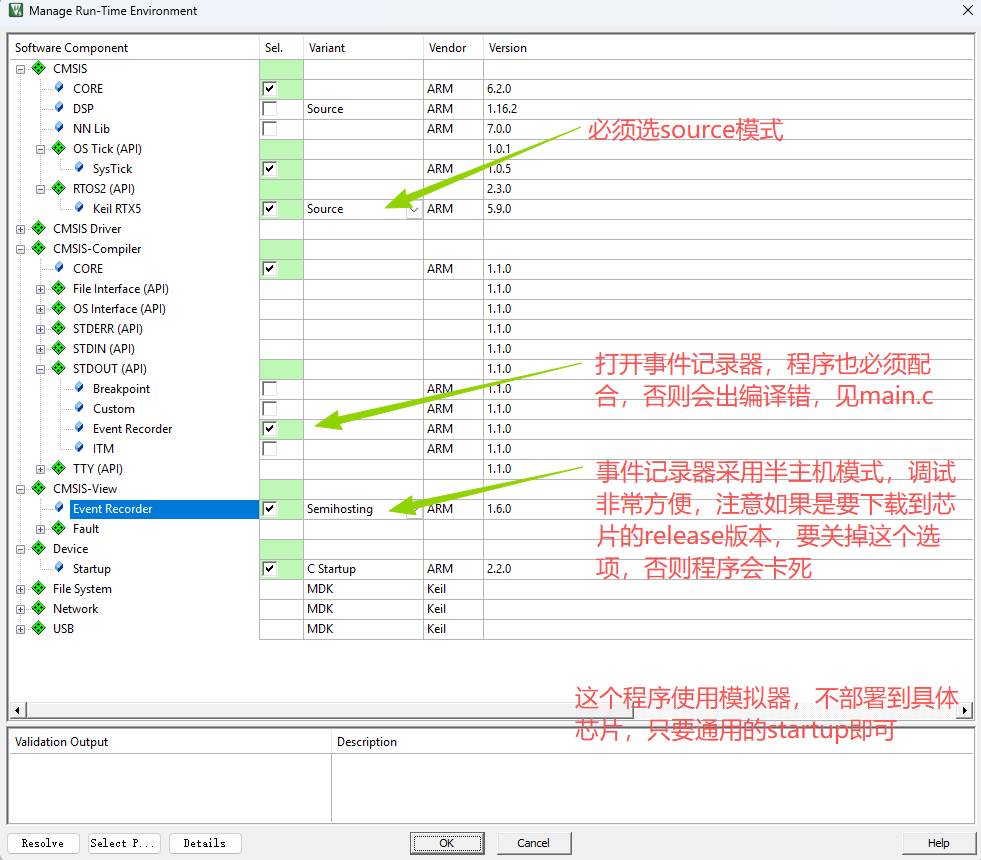Click the STDERR (API) diamond icon
Screen dimensions: 981x860
pyautogui.click(x=59, y=328)
